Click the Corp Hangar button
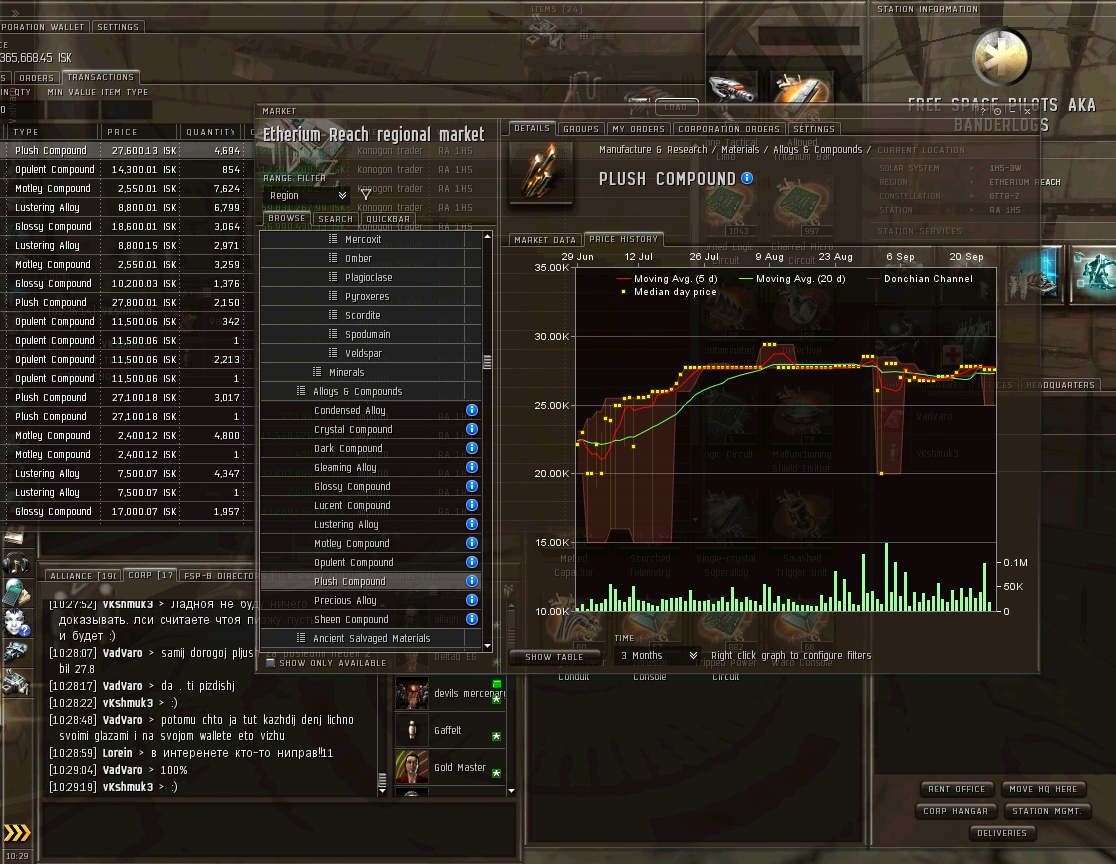This screenshot has width=1116, height=864. pos(955,811)
